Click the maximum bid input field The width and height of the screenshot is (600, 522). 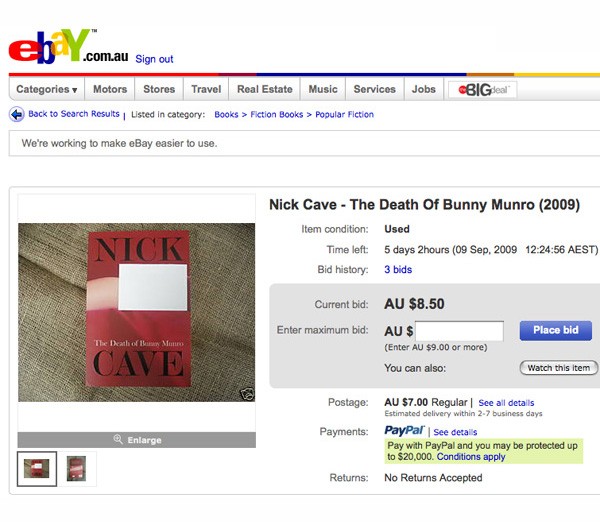pyautogui.click(x=459, y=331)
